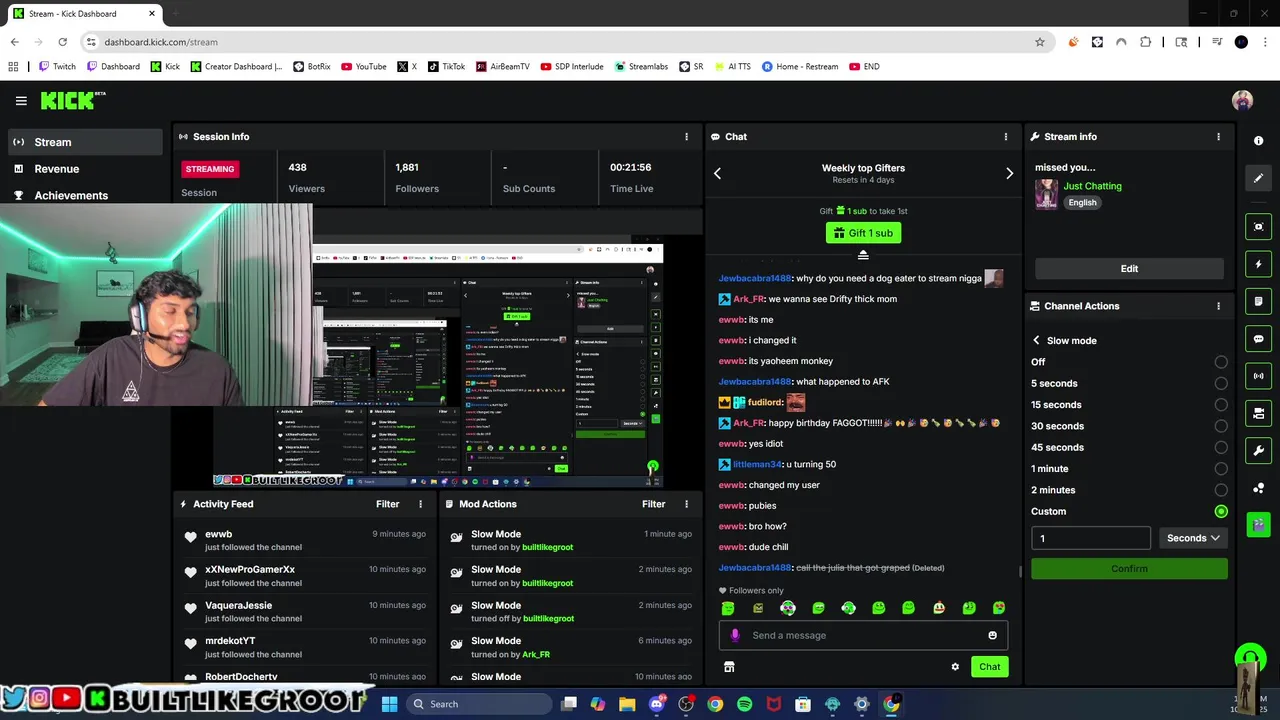Open Mod Actions Filter

coord(653,504)
